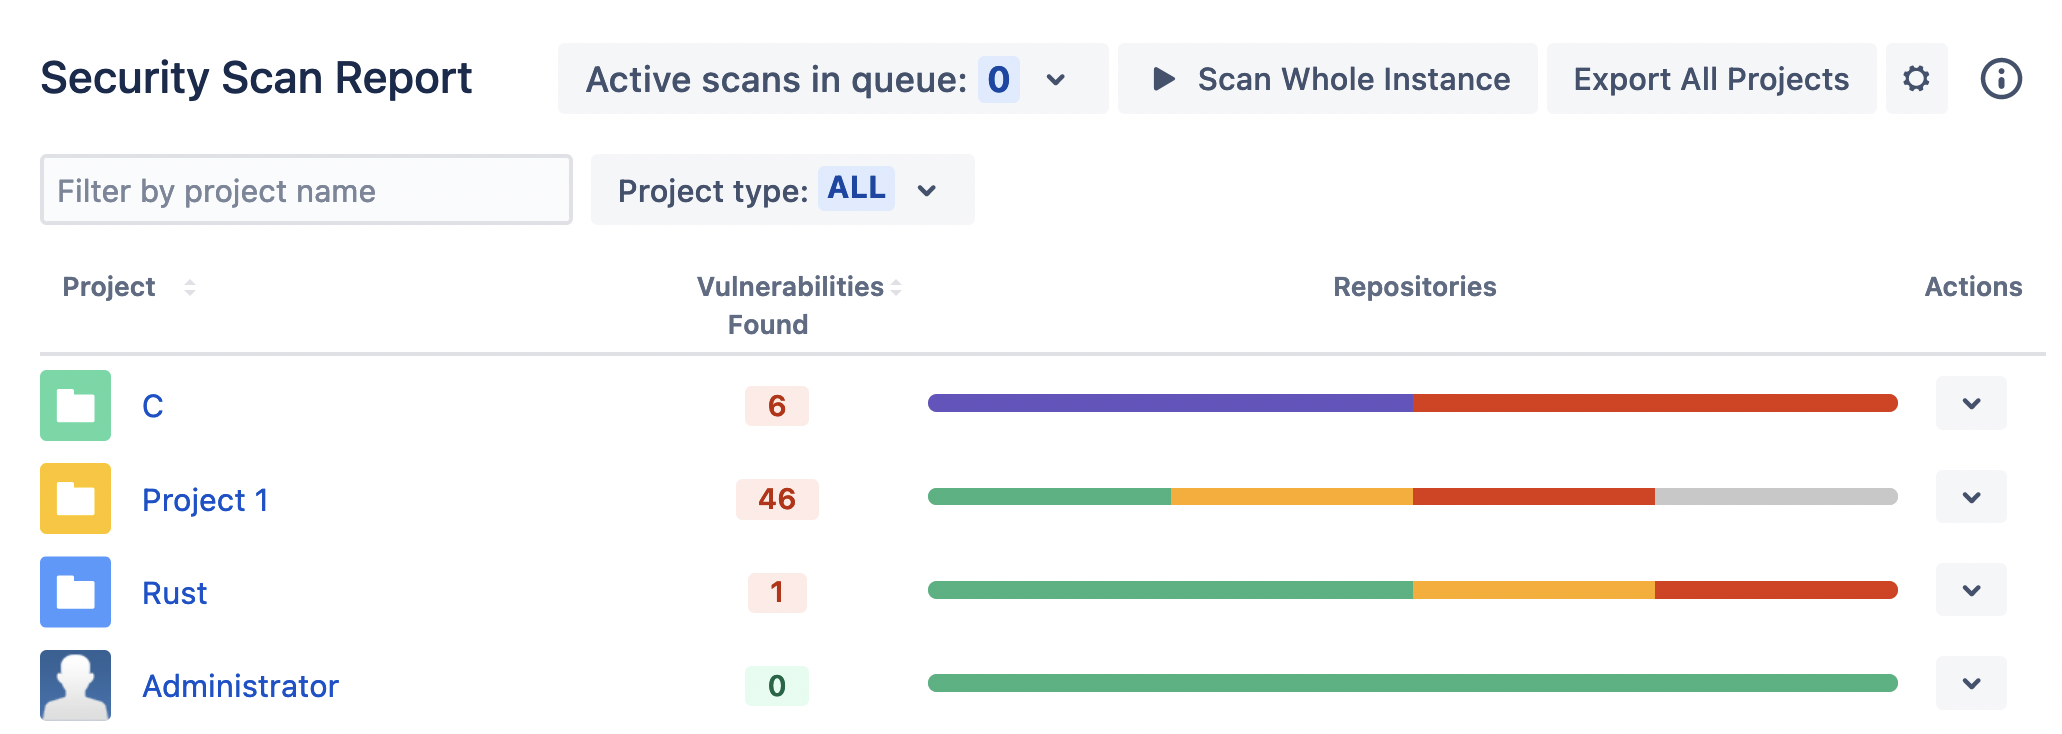2062x734 pixels.
Task: Open the Administrator project link
Action: point(240,686)
